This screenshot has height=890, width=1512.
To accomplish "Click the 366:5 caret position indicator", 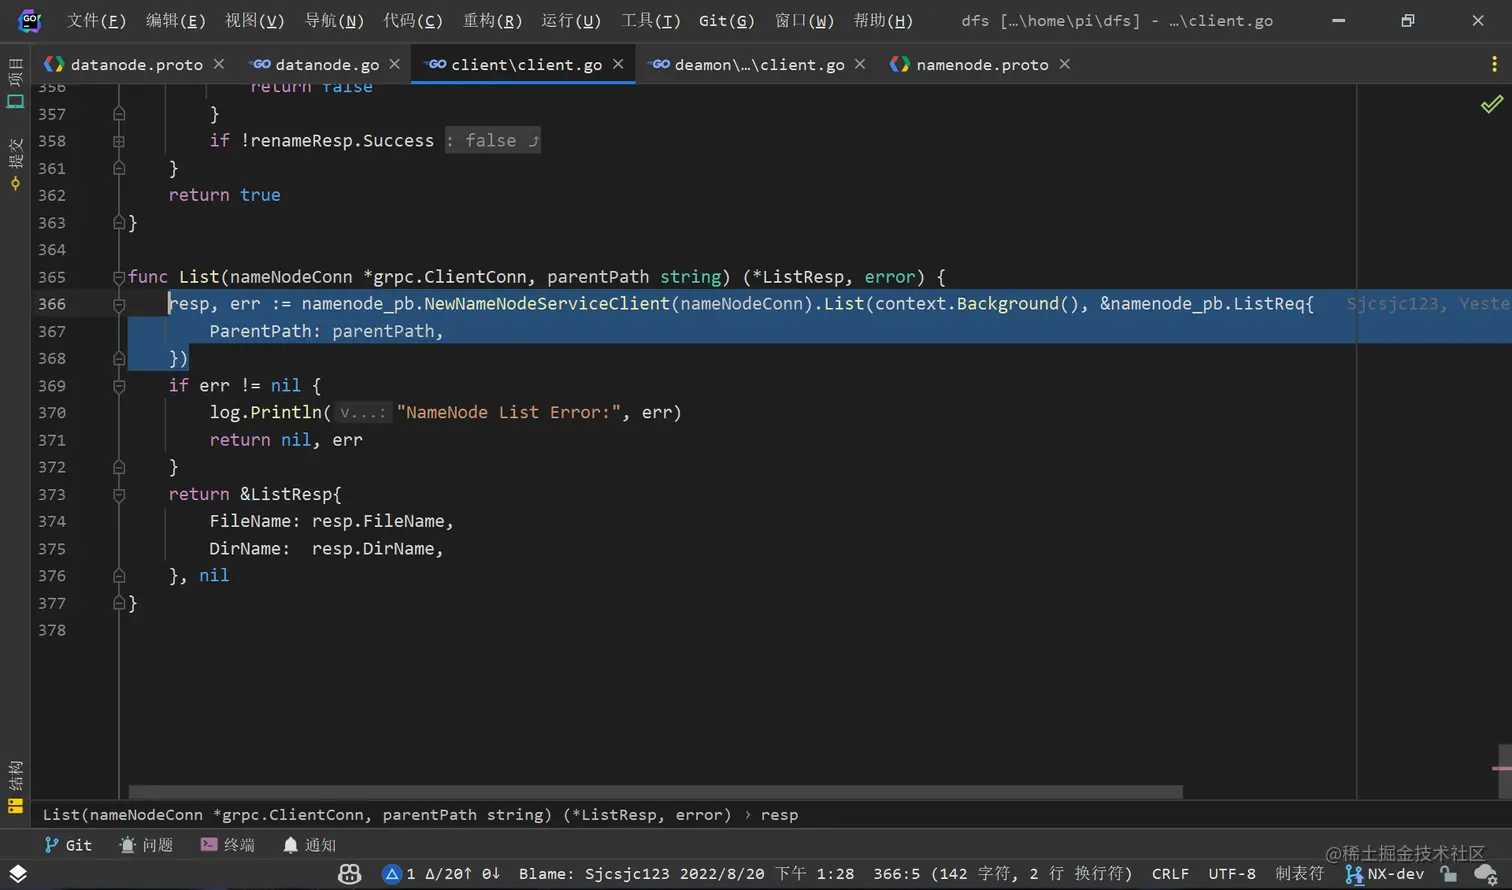I will point(1002,874).
